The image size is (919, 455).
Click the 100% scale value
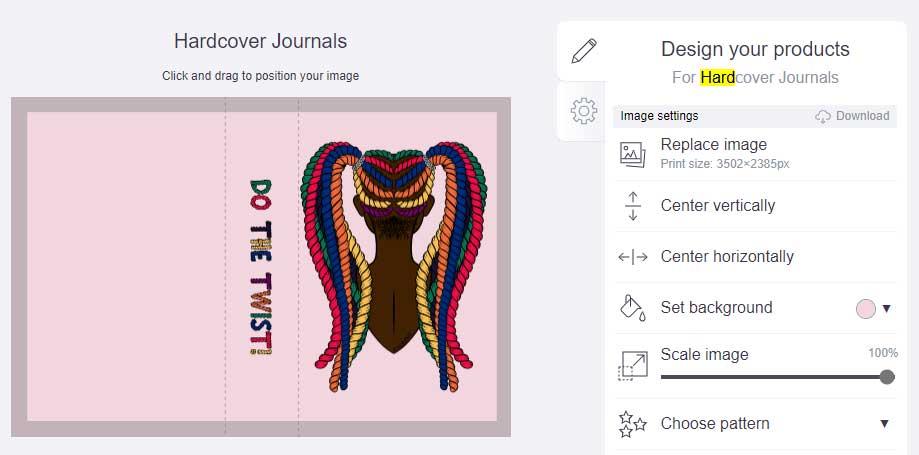tap(883, 353)
